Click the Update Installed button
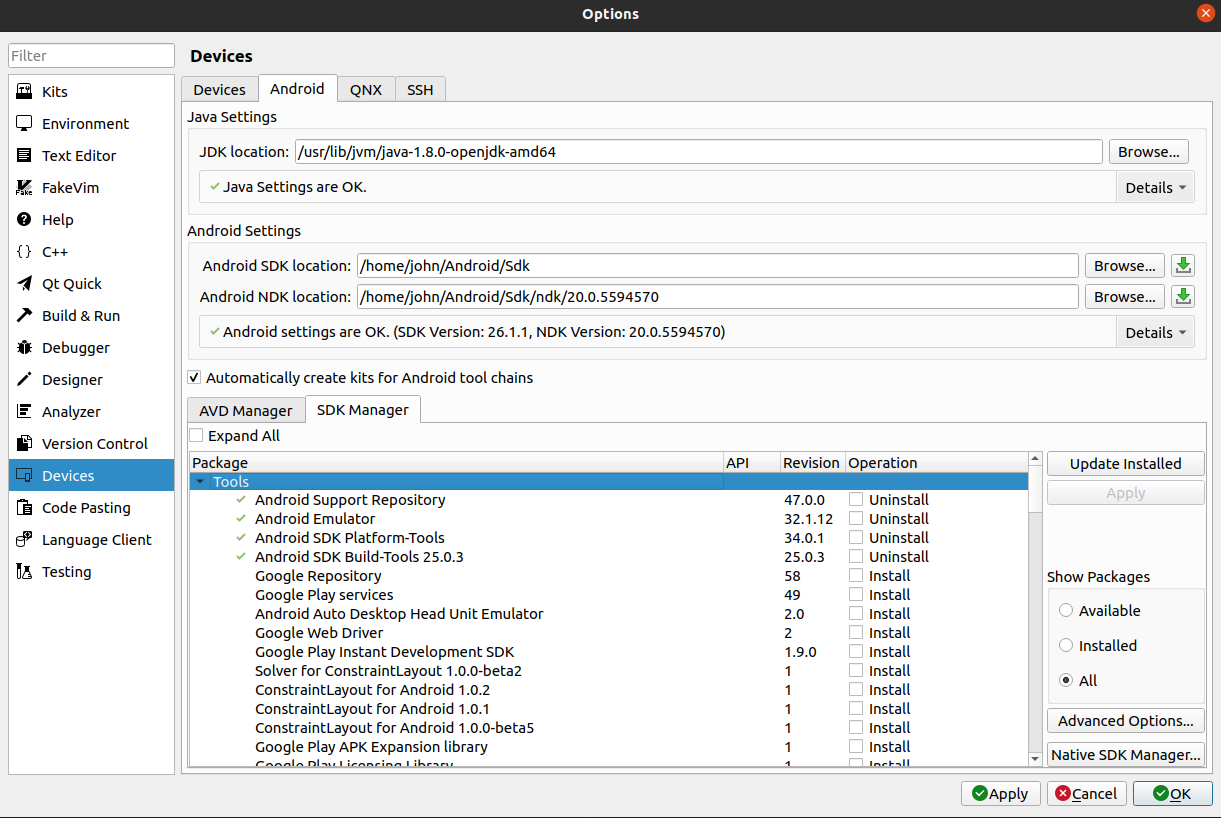 (x=1125, y=464)
